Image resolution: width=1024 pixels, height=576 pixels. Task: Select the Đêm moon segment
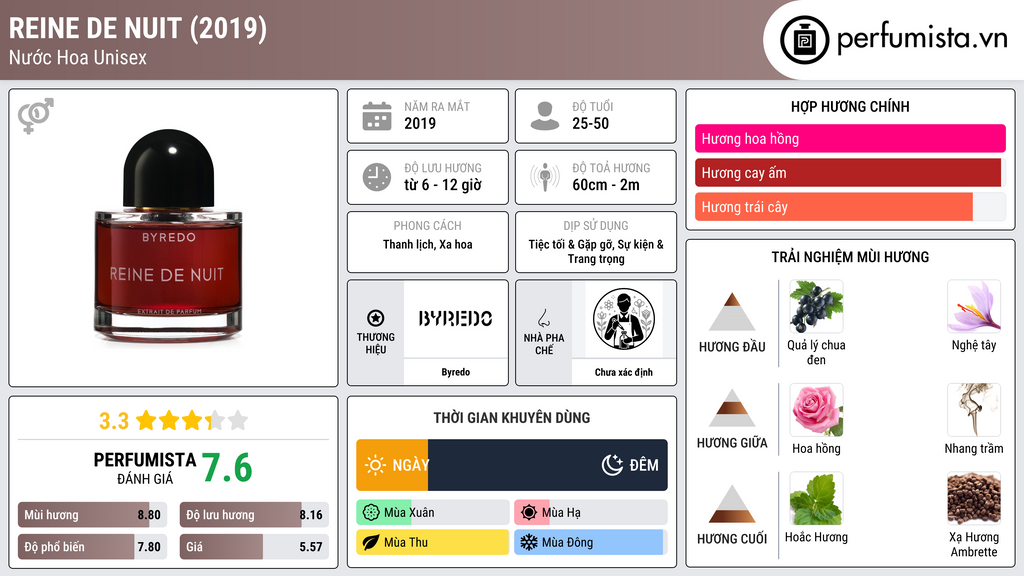548,465
